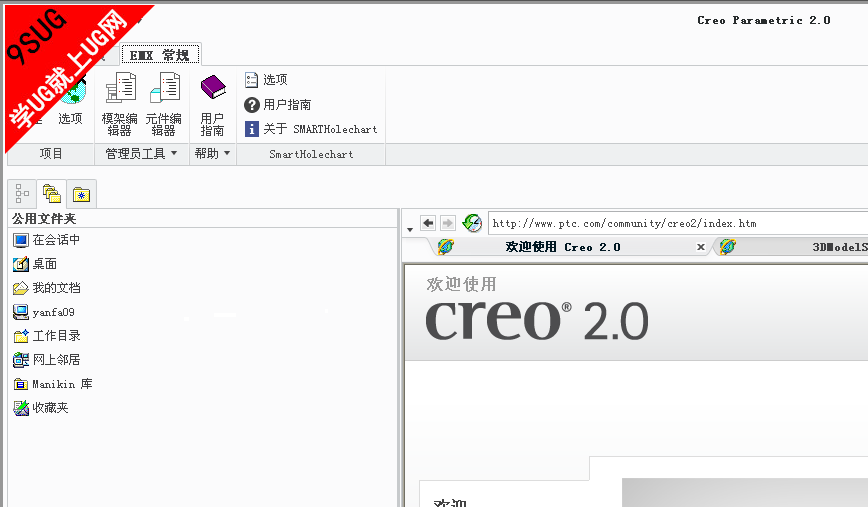Viewport: 868px width, 507px height.
Task: Click the browser URL address field
Action: click(678, 223)
